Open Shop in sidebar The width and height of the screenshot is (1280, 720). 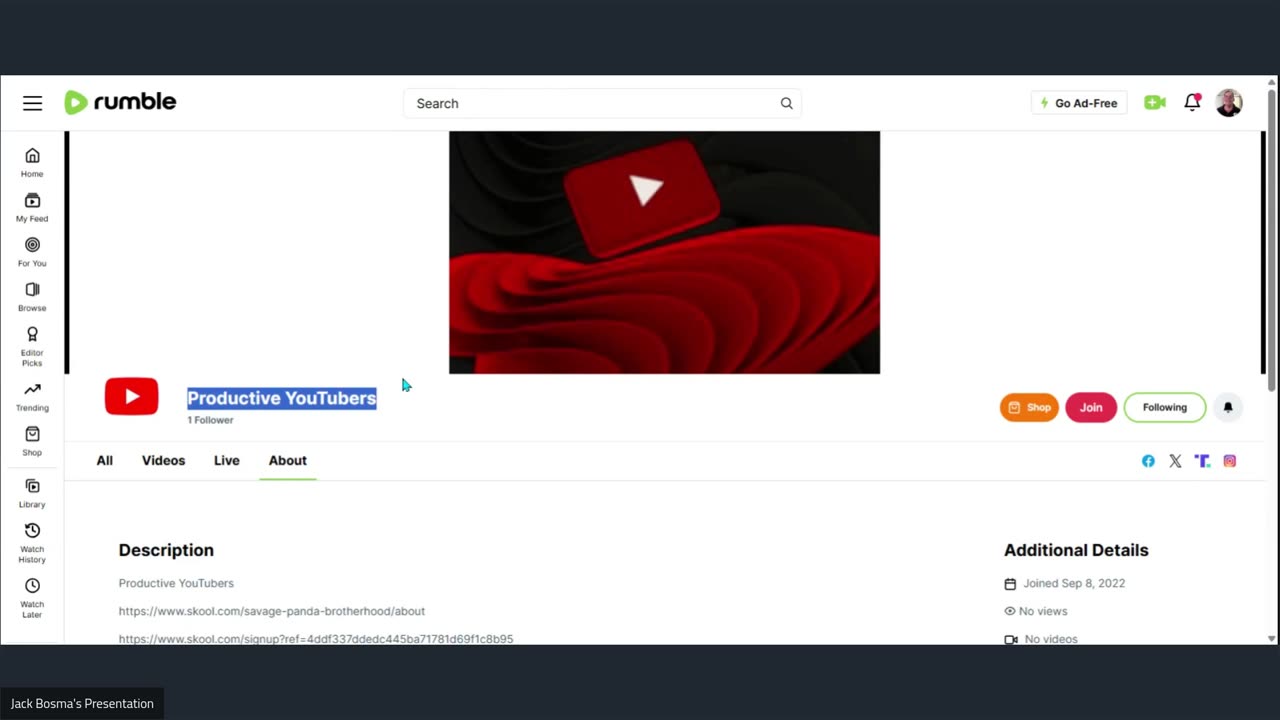(32, 441)
